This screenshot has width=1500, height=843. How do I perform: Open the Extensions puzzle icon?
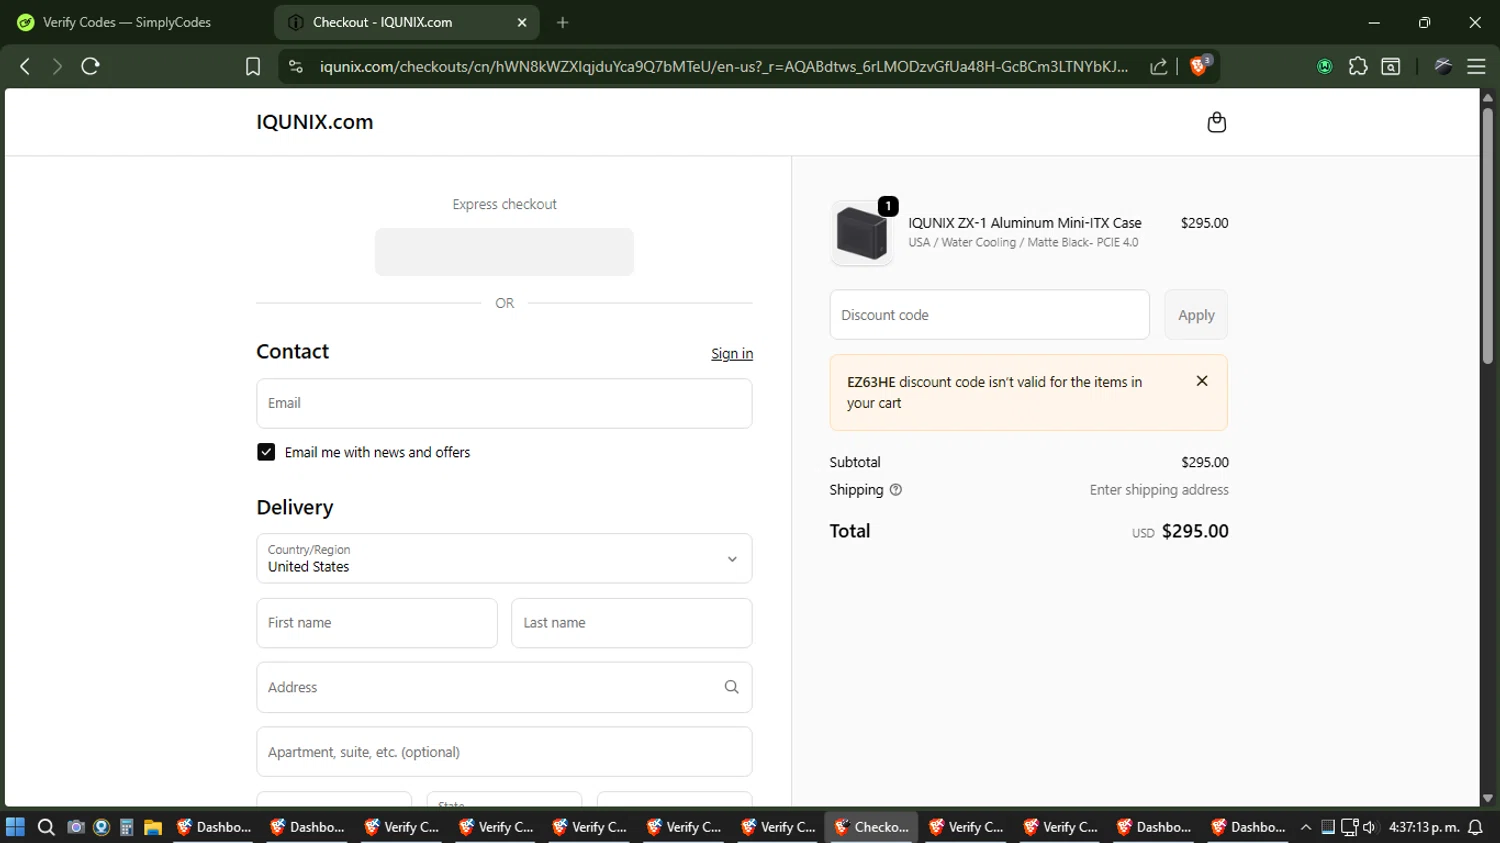(x=1358, y=66)
